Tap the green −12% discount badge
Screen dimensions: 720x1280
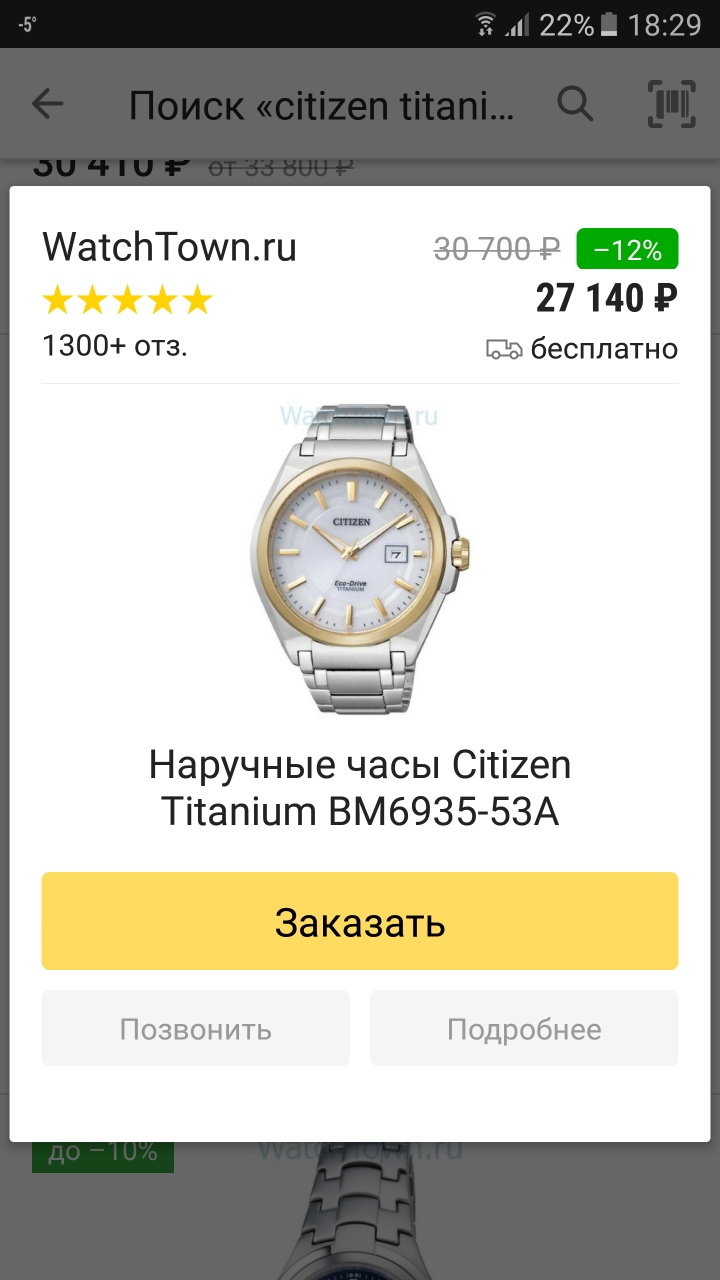click(x=627, y=249)
